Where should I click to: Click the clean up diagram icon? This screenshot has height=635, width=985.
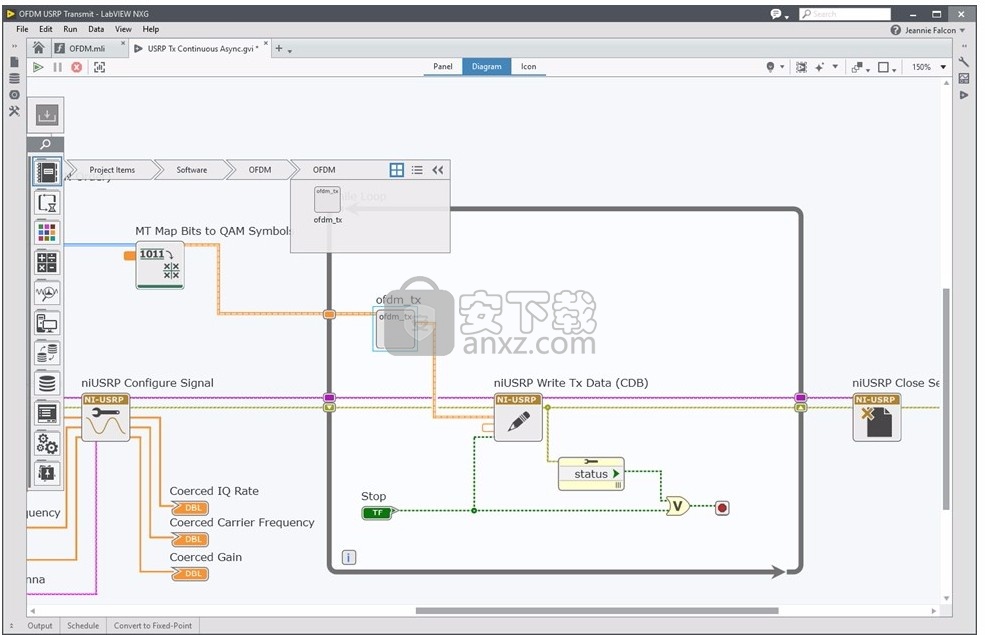[801, 67]
